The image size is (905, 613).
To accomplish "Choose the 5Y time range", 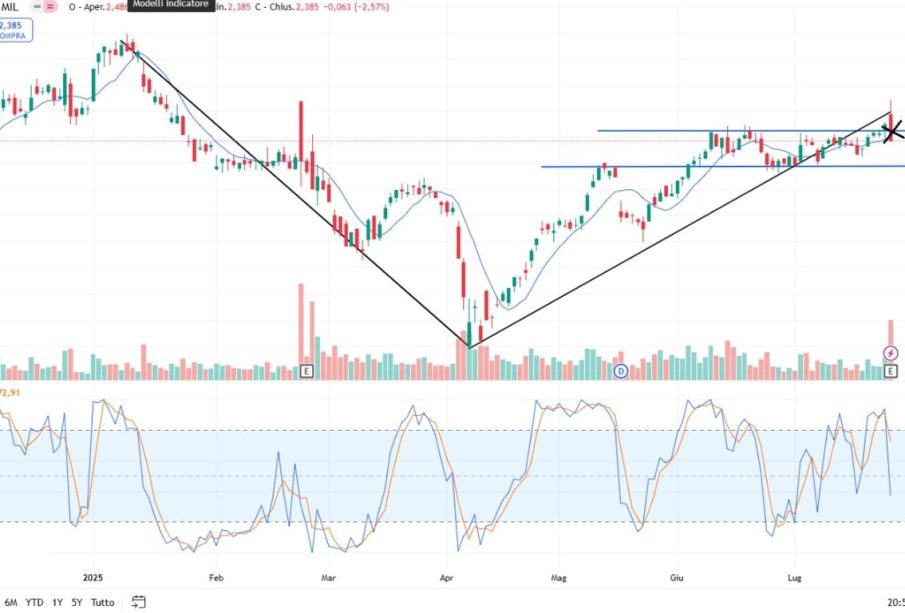I will 77,603.
